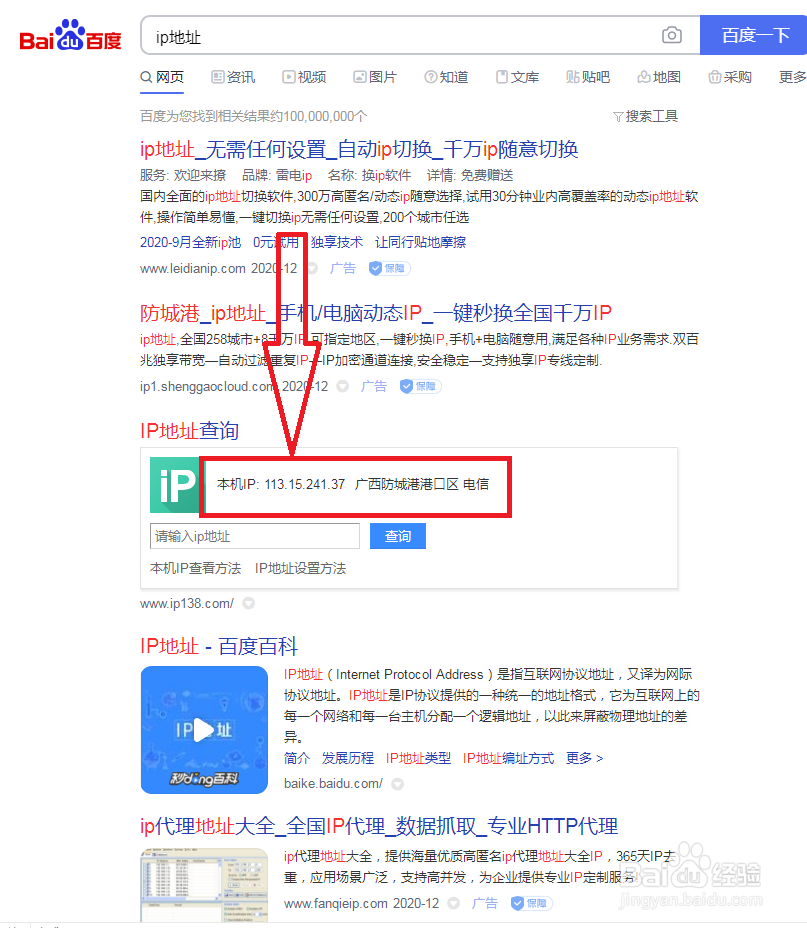Click the 保障 badge beside www.fanqieip.com

[x=531, y=902]
